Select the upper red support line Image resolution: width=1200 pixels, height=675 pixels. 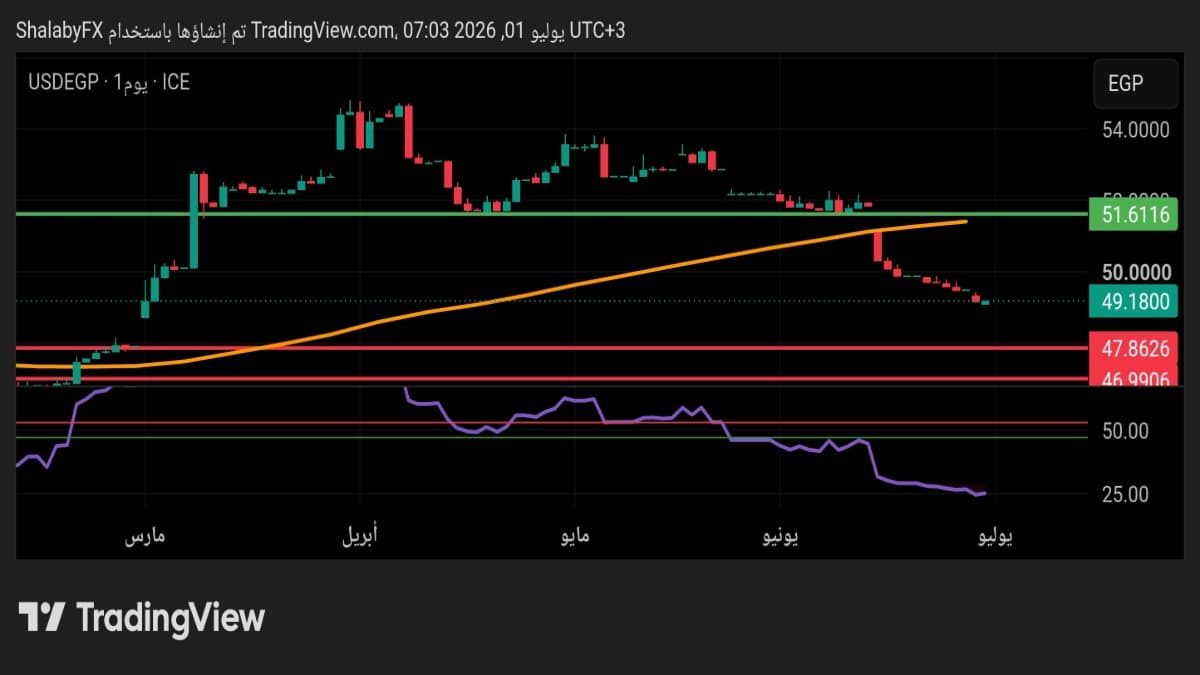coord(552,348)
